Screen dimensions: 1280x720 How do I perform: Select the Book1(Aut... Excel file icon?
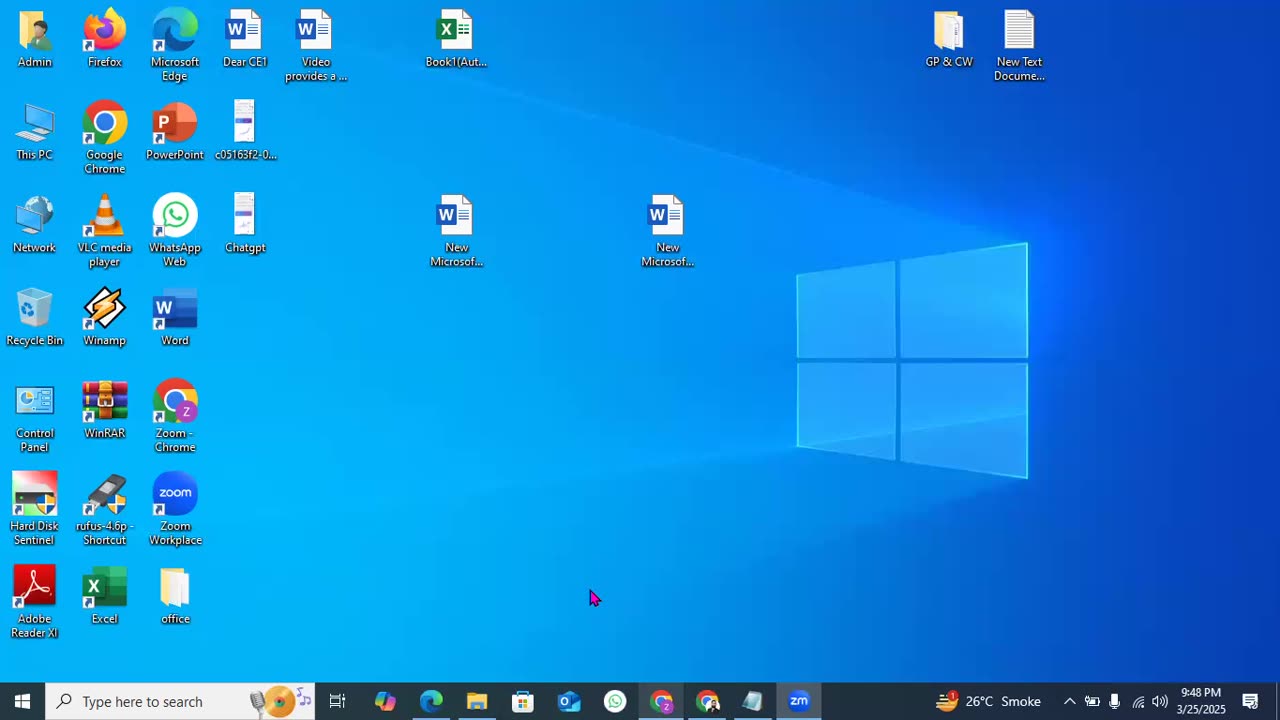coord(456,40)
